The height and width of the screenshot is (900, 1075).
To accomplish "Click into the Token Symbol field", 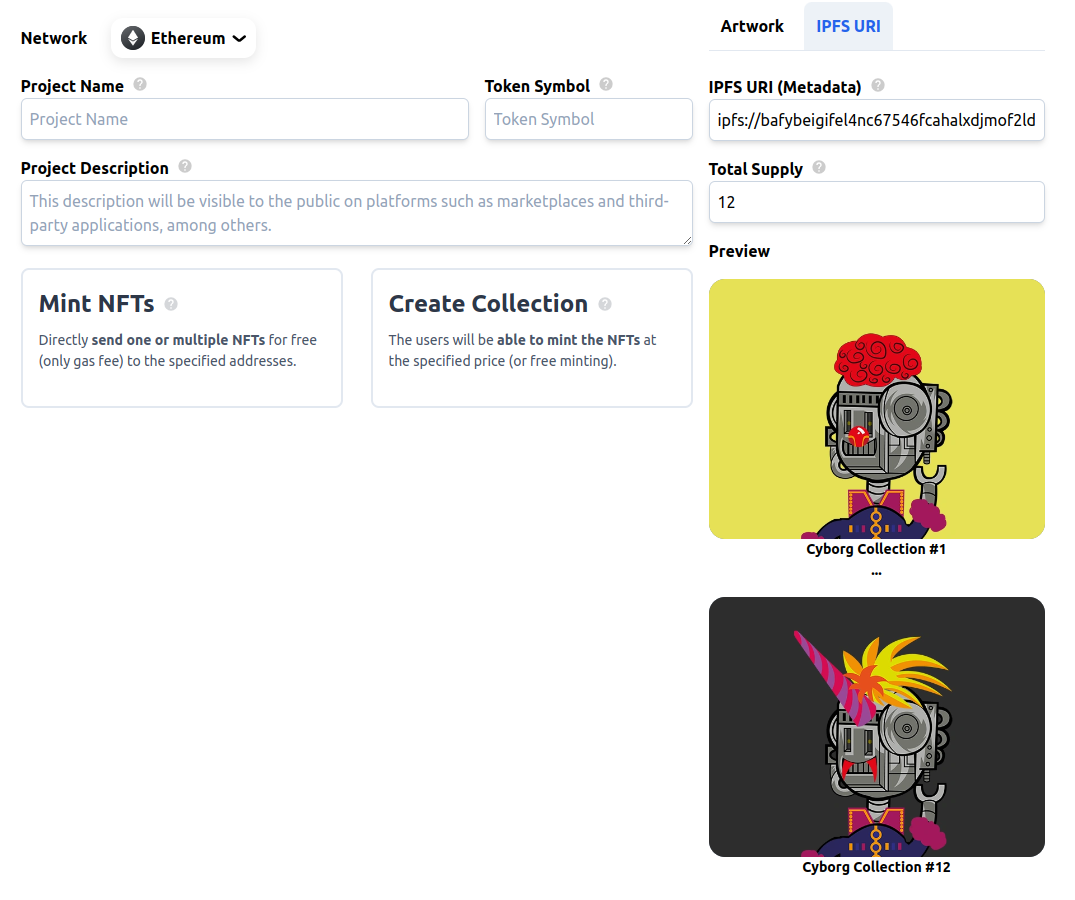I will [588, 119].
